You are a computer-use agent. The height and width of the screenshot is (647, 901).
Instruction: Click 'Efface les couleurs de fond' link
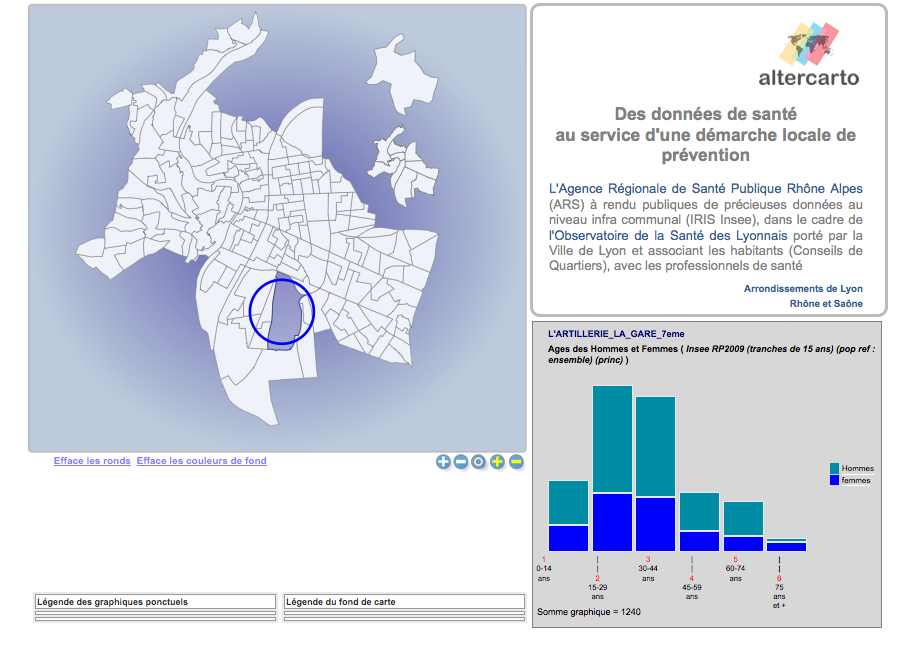point(201,461)
